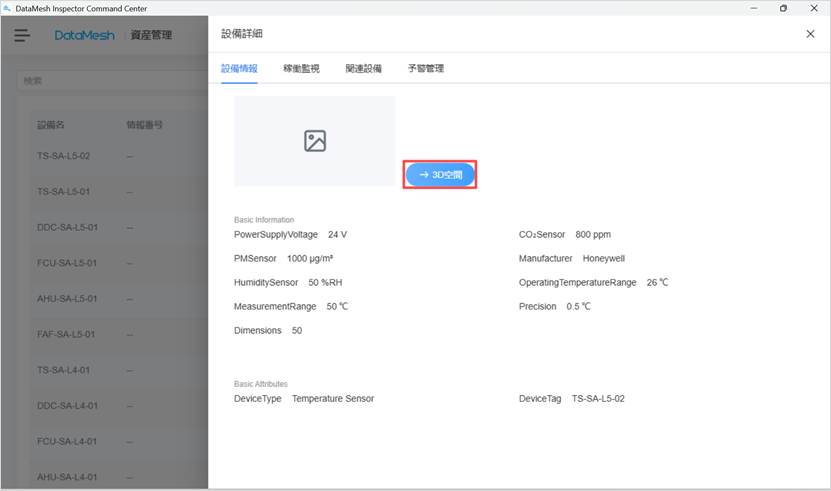Click the TS-SA-L4-01 device entry
Screen dimensions: 831x491
(x=64, y=370)
